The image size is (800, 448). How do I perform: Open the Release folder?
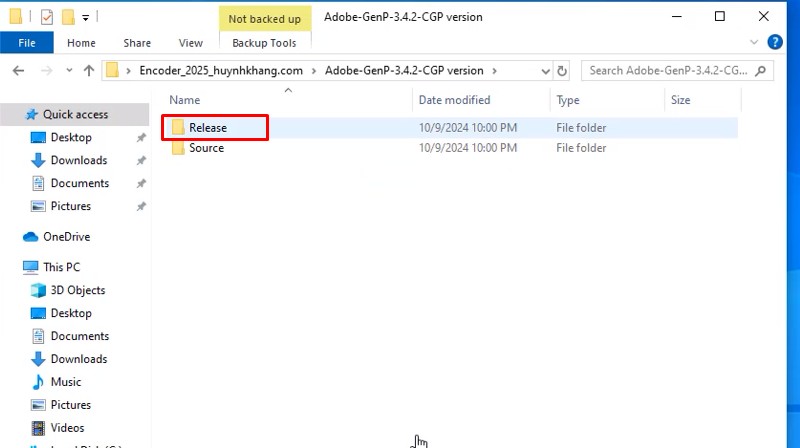[x=208, y=128]
